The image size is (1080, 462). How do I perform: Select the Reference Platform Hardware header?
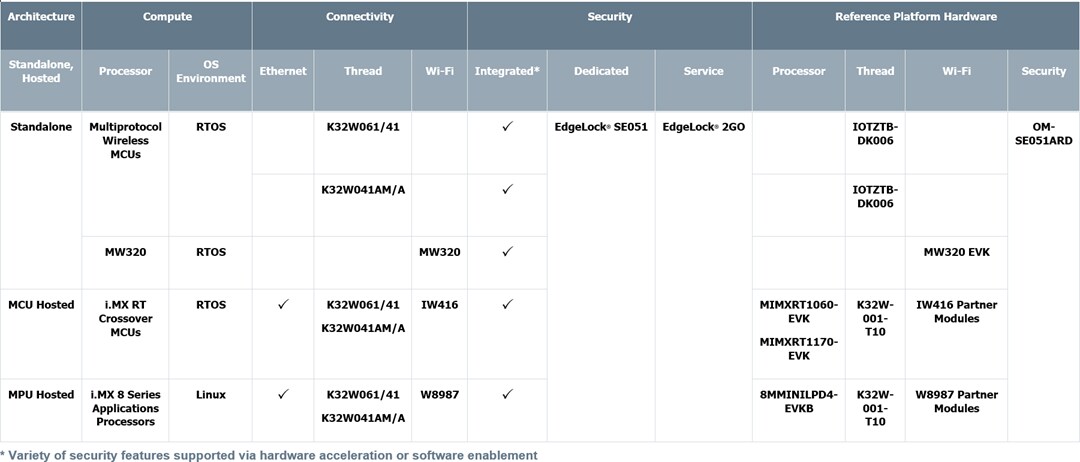point(915,17)
